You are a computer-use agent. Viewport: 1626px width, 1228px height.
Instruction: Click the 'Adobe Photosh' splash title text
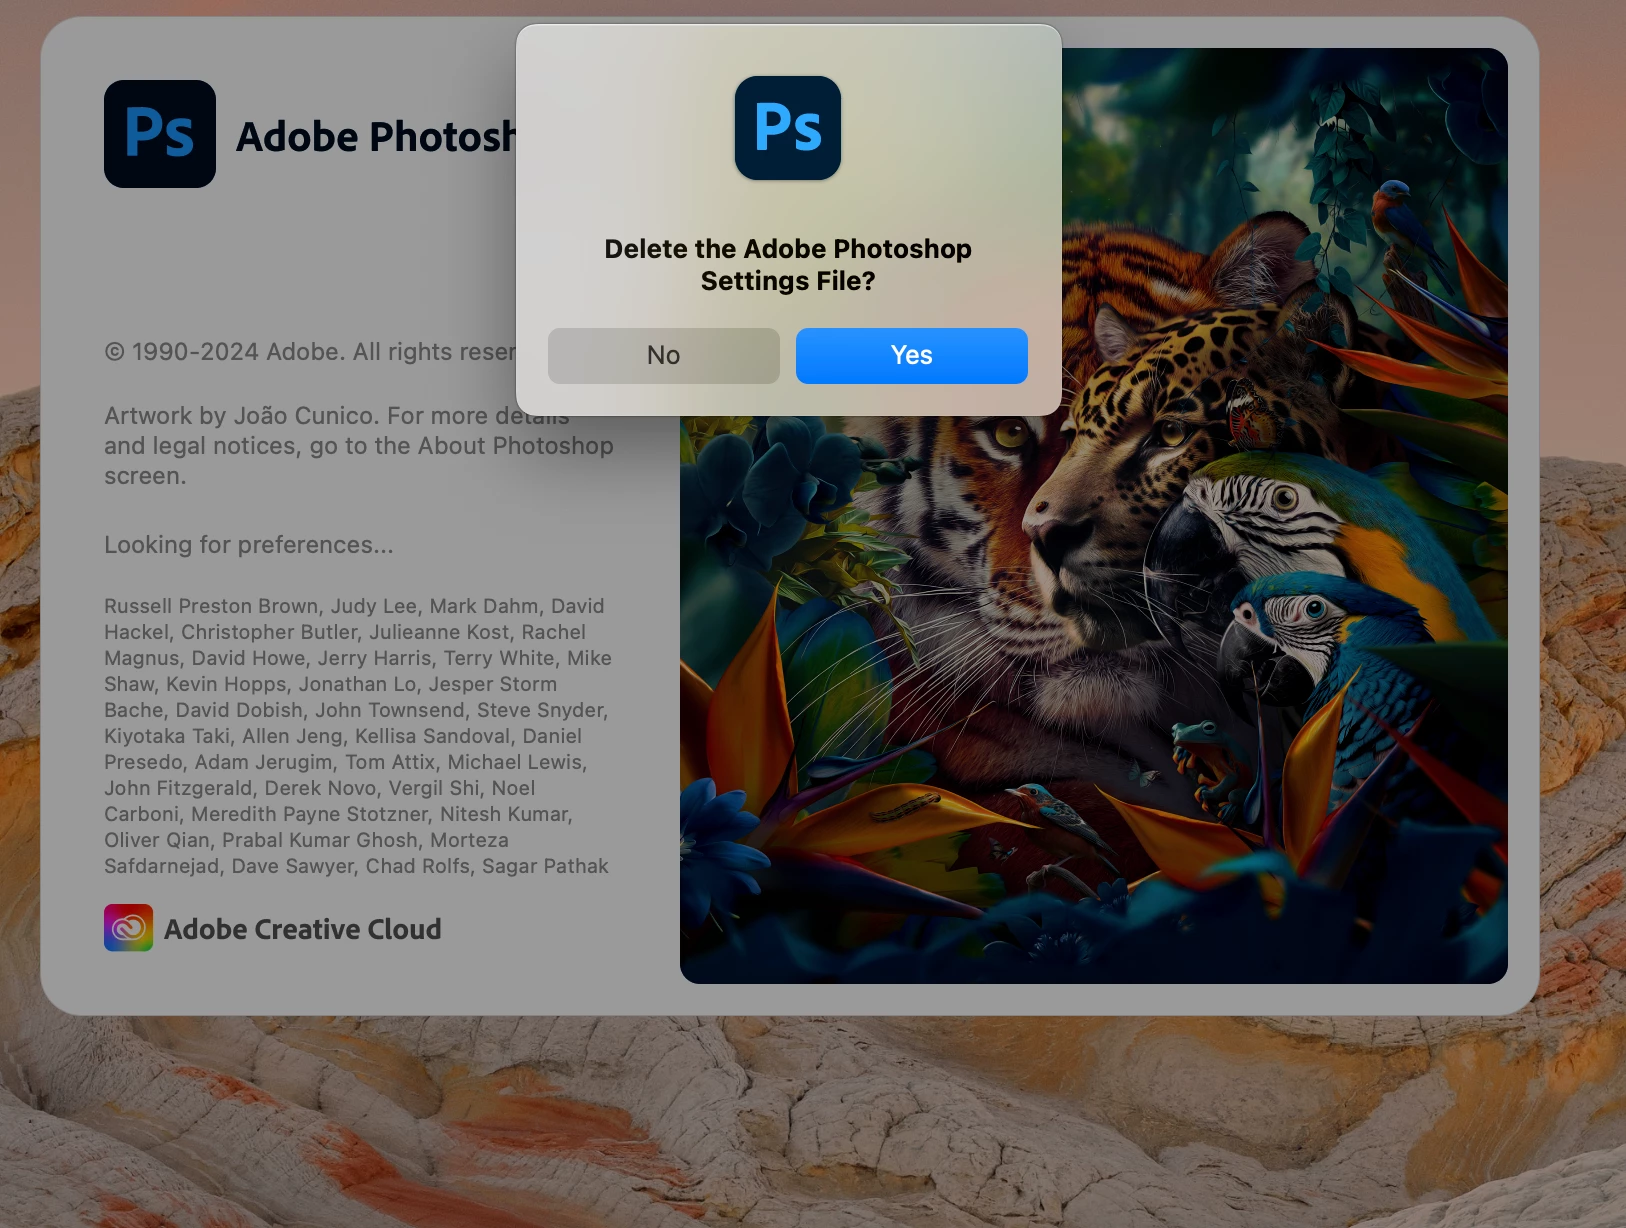click(376, 137)
